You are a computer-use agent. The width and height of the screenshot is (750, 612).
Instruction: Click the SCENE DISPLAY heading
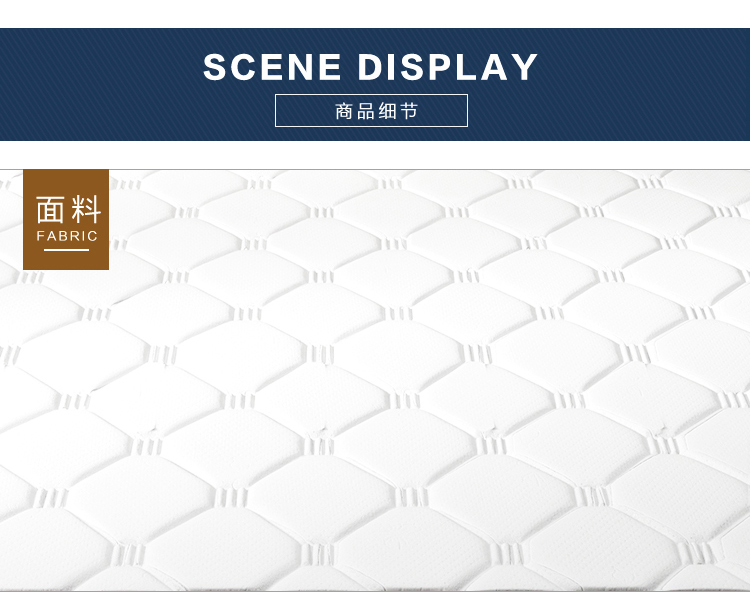tap(371, 67)
